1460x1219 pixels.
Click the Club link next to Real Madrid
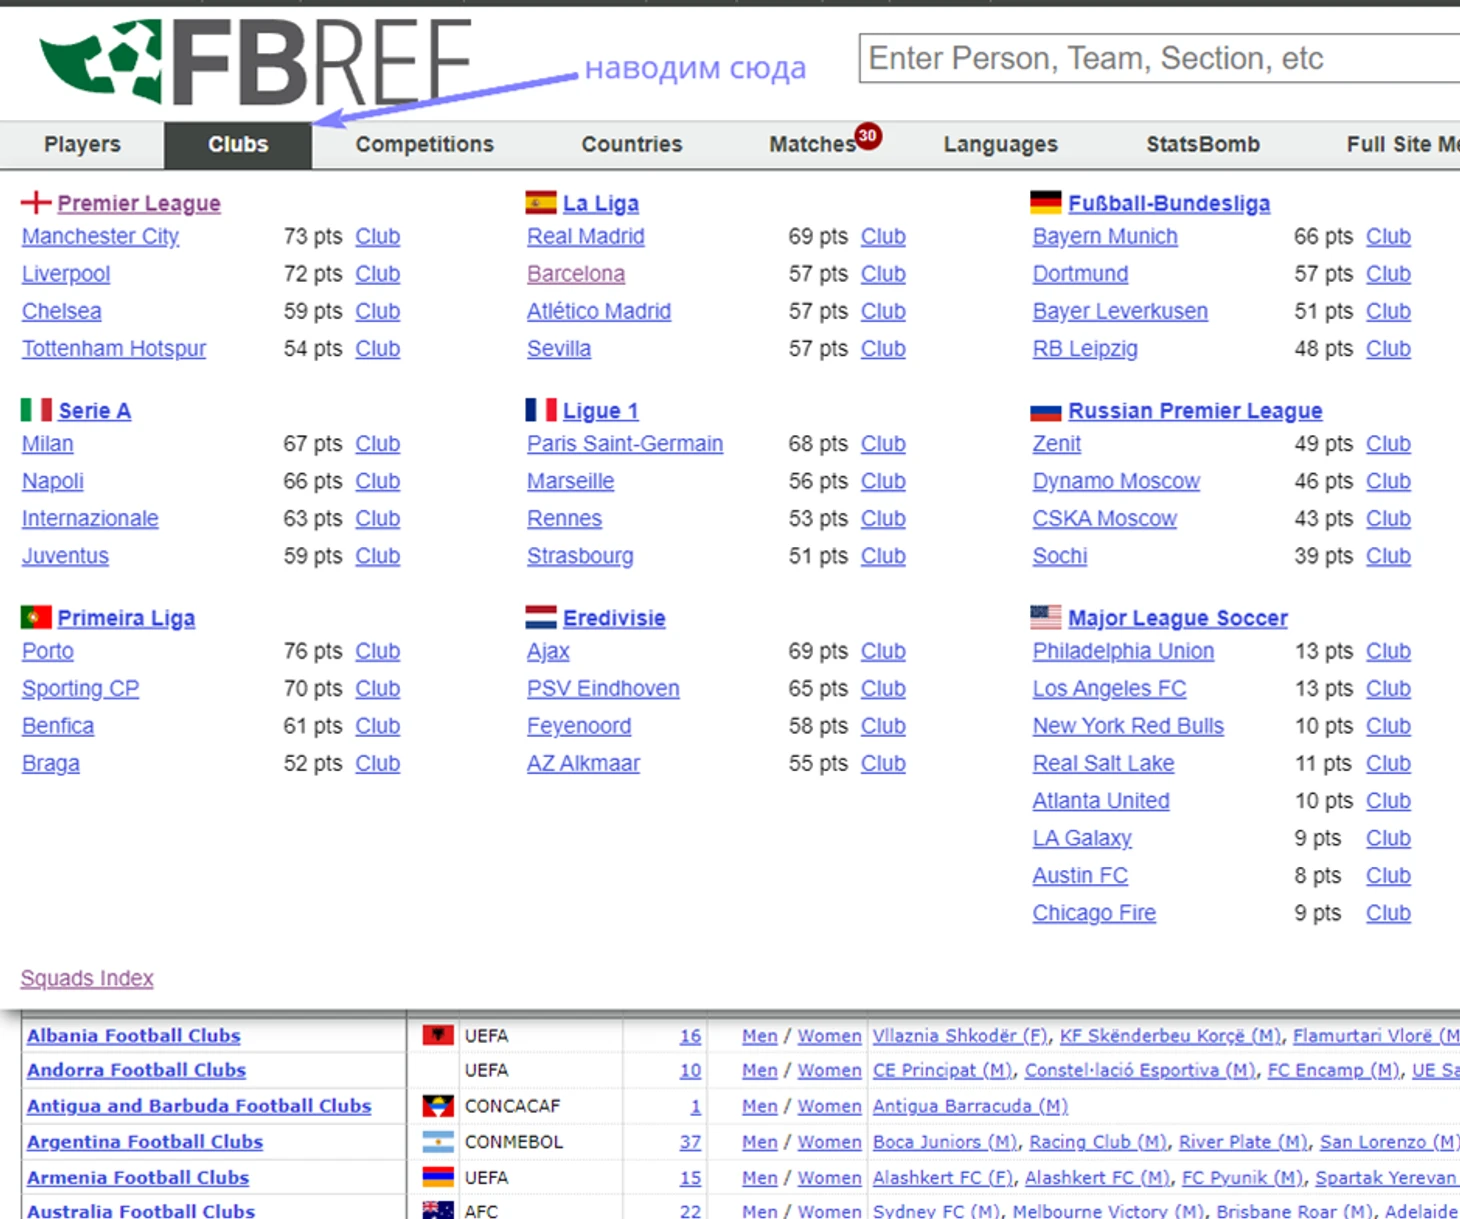(x=883, y=237)
